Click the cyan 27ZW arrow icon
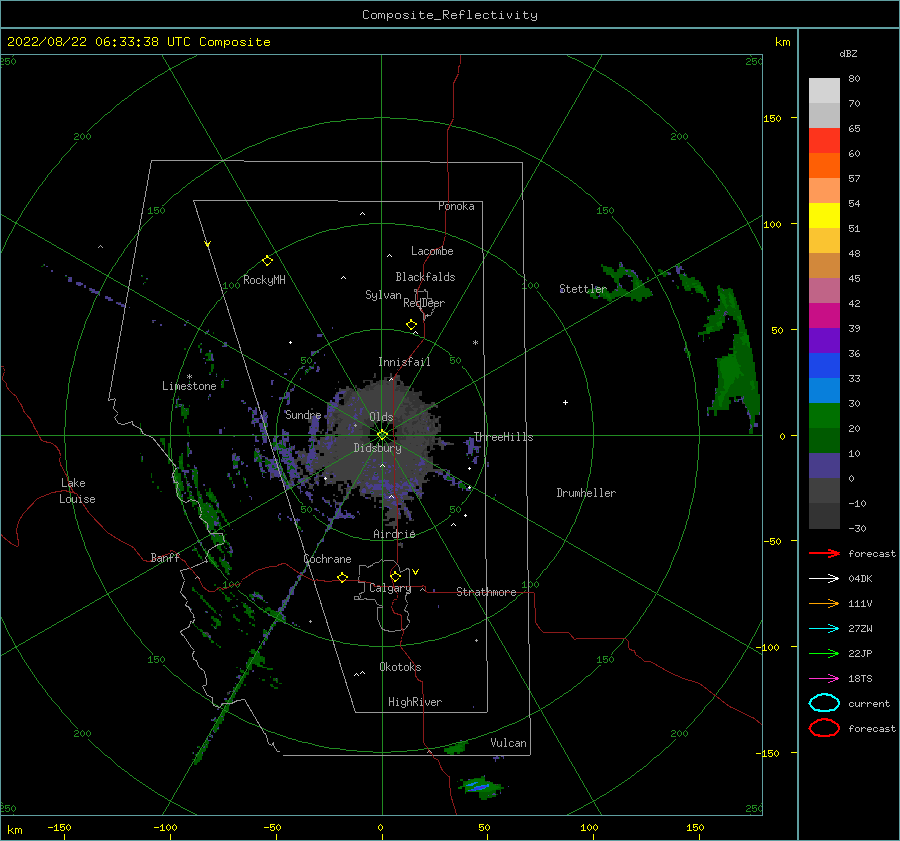900x841 pixels. point(824,629)
